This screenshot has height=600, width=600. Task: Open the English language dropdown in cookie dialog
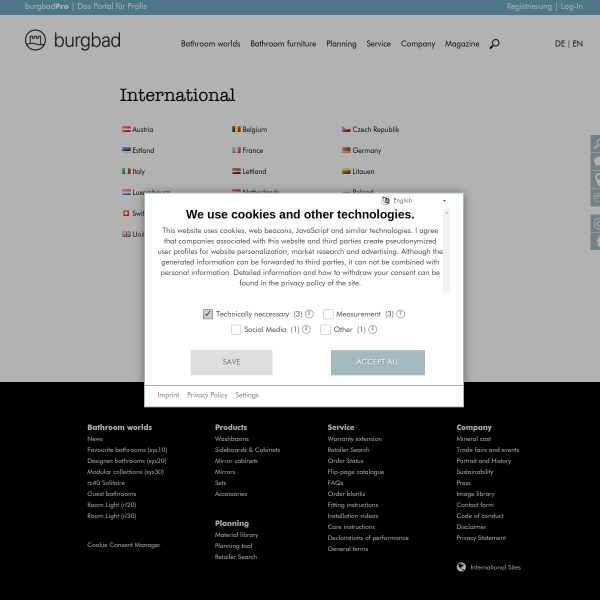414,201
